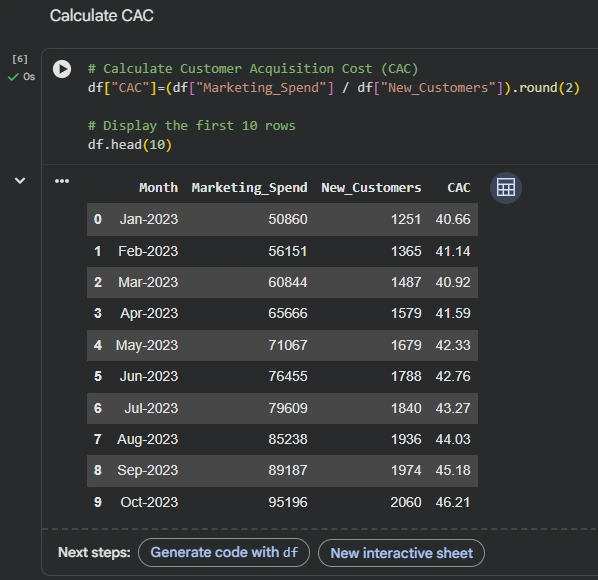The height and width of the screenshot is (580, 598).
Task: Click the Apr-2023 cell
Action: pos(149,313)
